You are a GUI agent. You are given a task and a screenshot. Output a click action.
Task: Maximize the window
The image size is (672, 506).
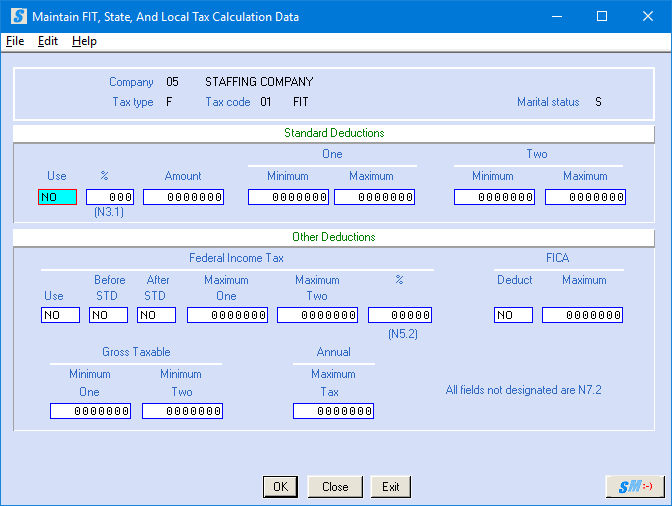click(x=602, y=16)
